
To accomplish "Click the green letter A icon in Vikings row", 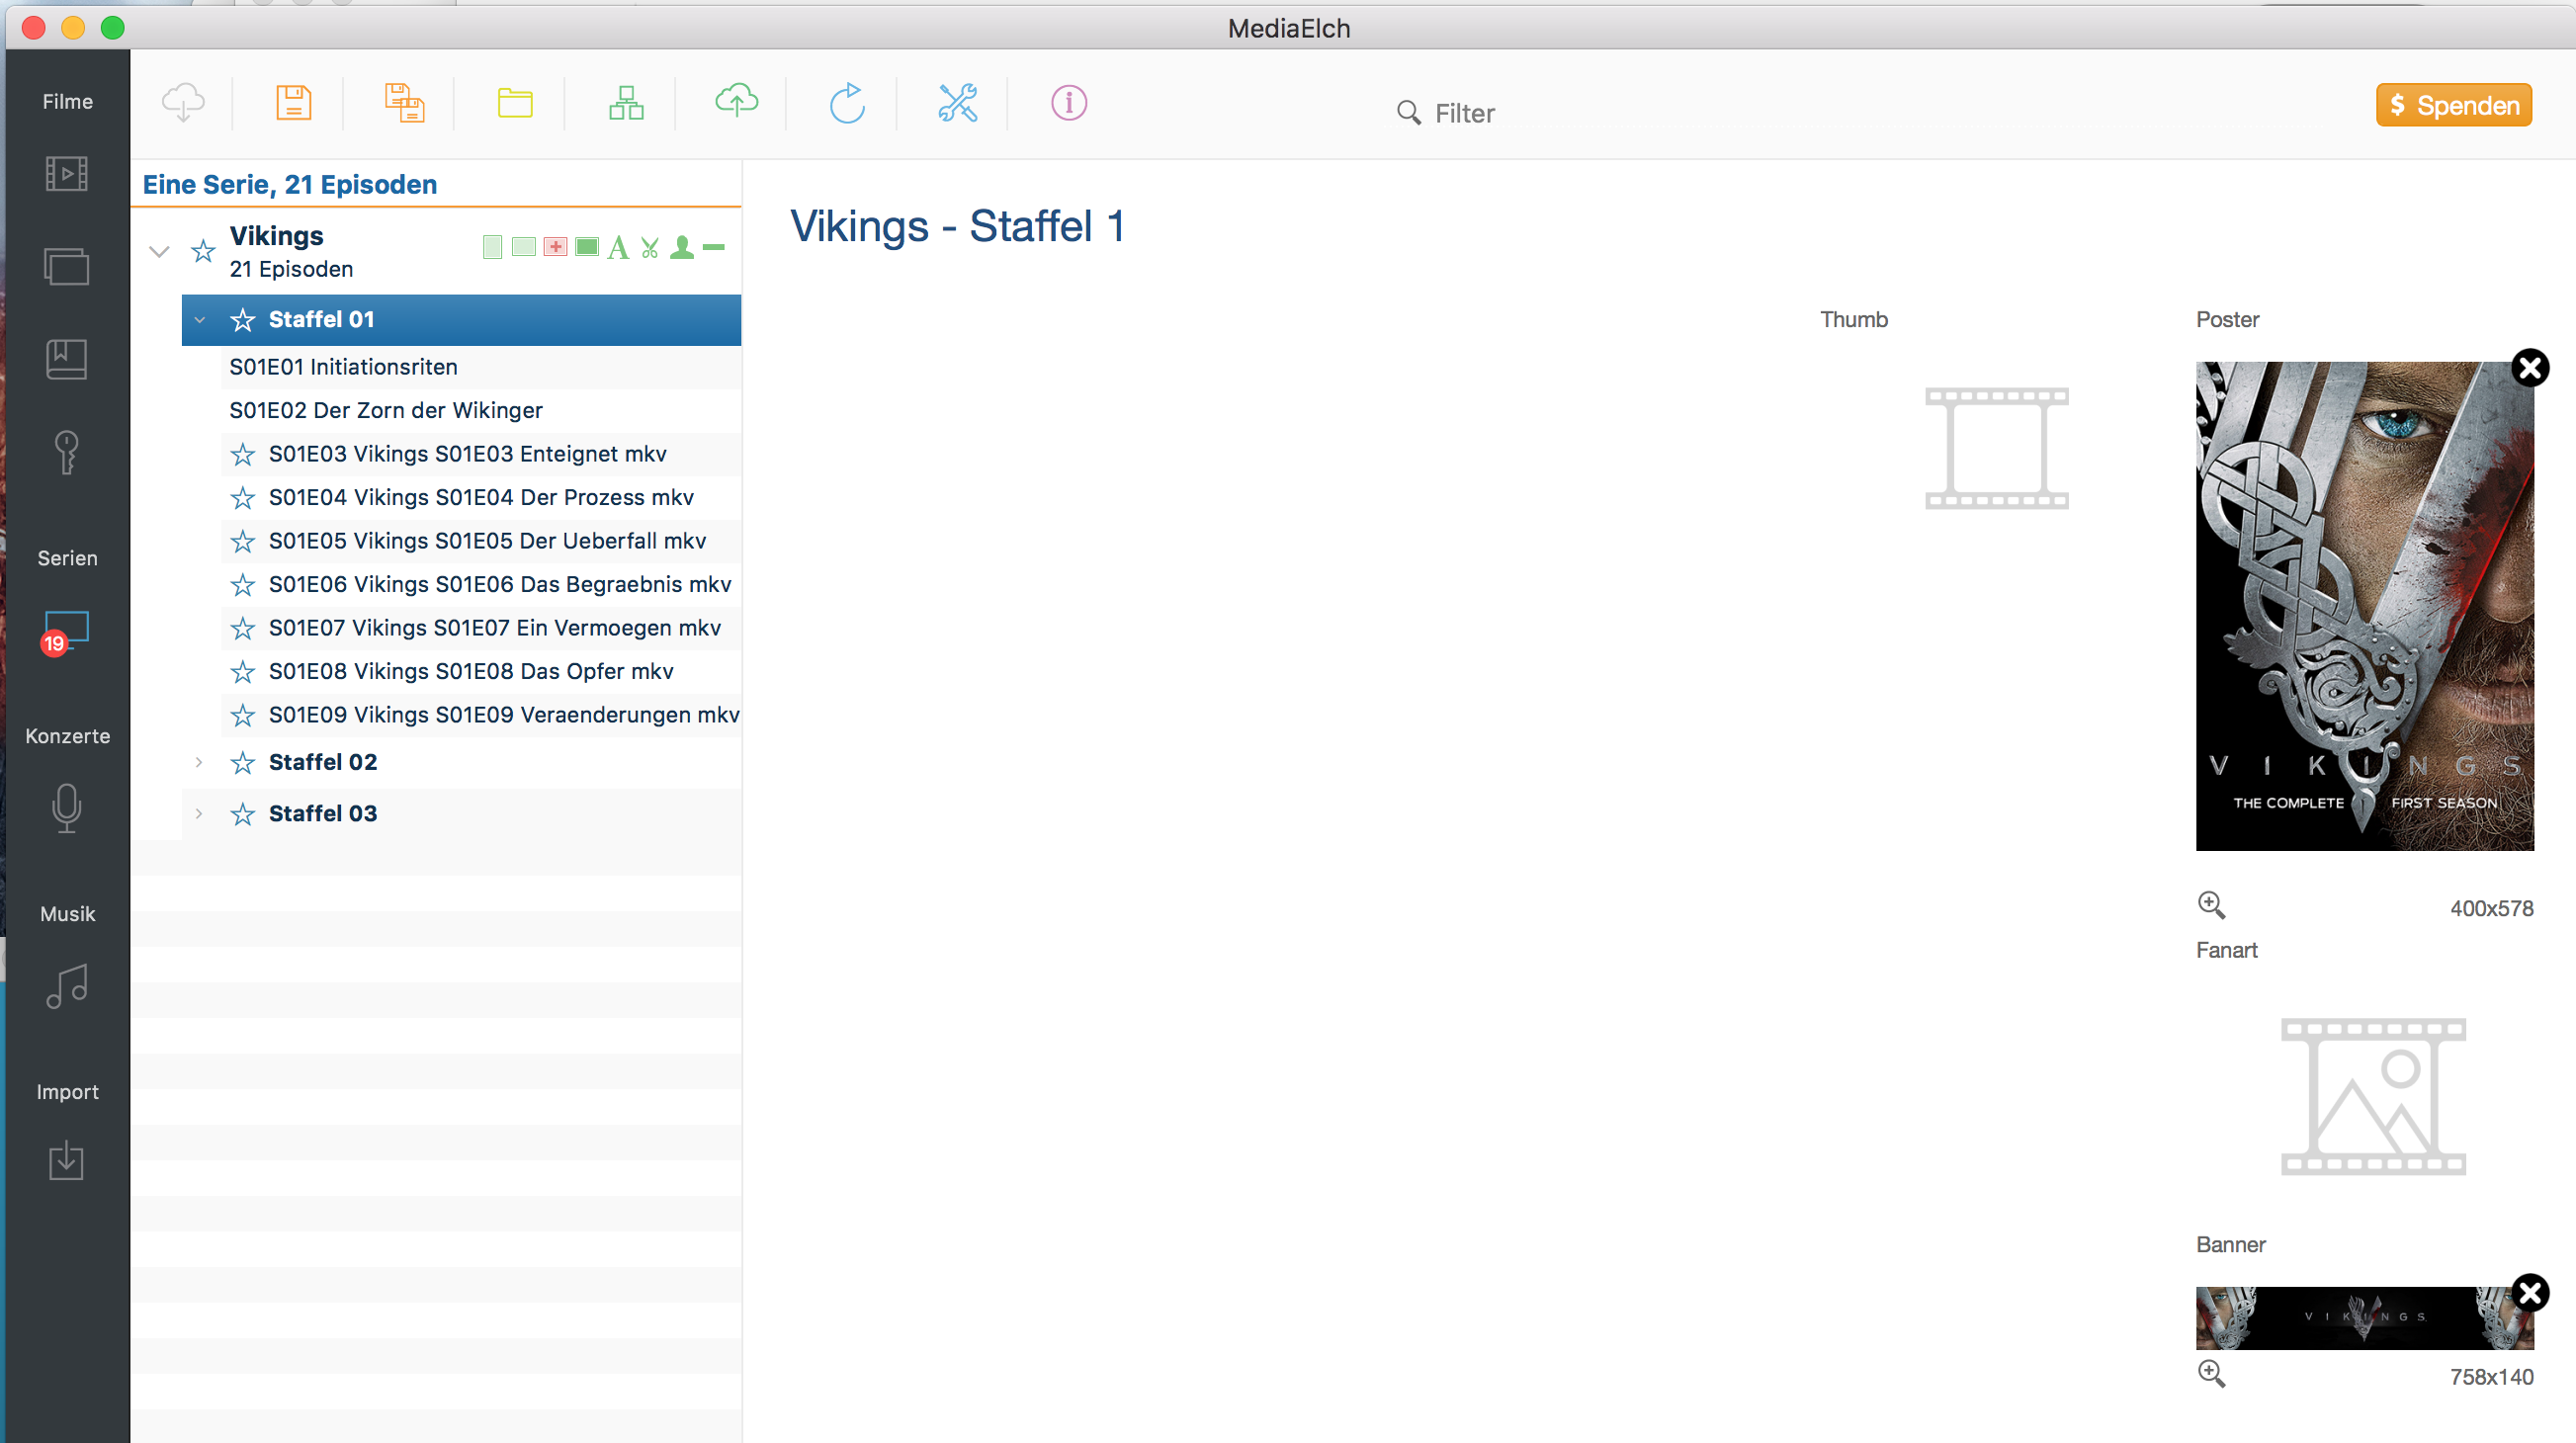I will point(618,248).
